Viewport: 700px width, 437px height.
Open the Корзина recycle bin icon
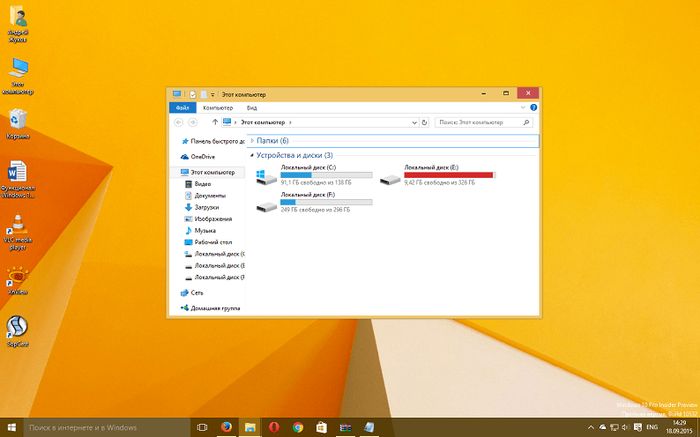click(17, 120)
